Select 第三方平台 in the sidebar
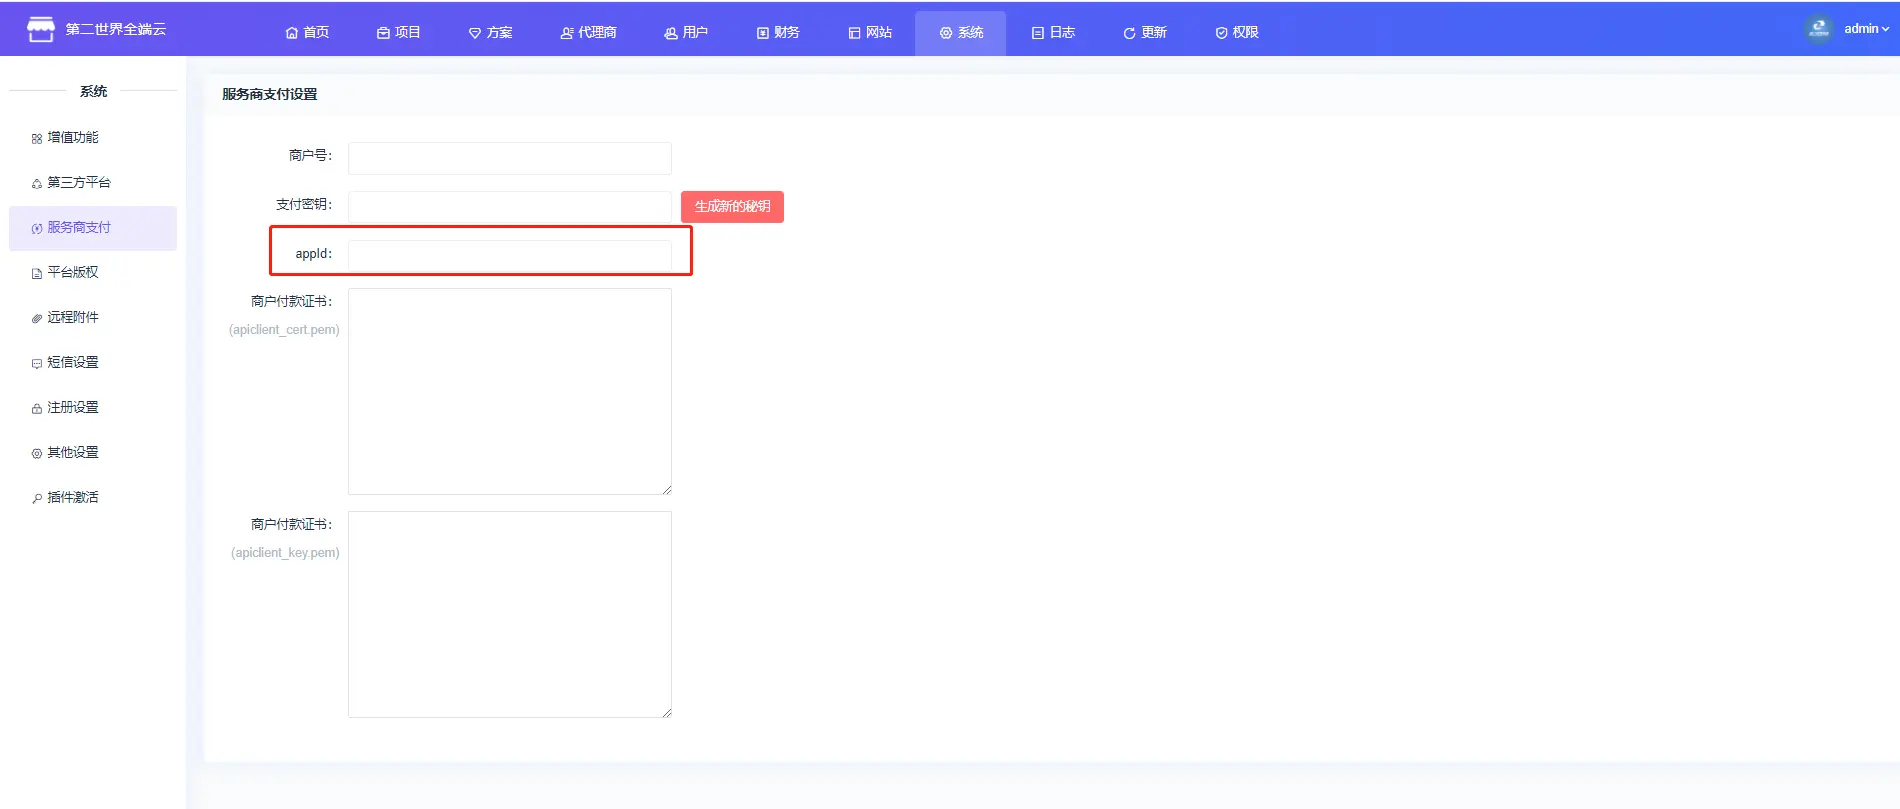1900x809 pixels. [79, 182]
